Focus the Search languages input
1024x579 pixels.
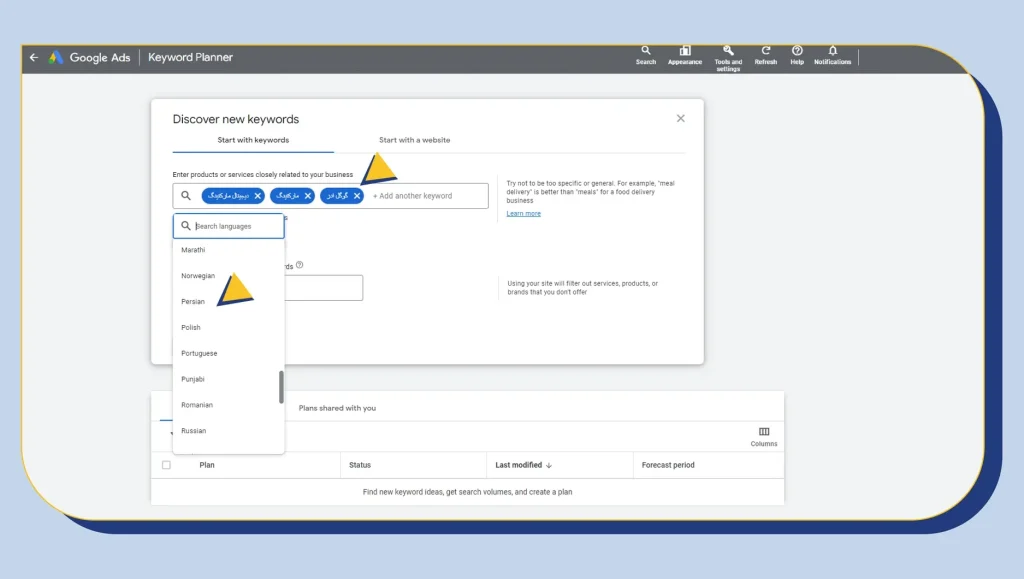click(229, 226)
